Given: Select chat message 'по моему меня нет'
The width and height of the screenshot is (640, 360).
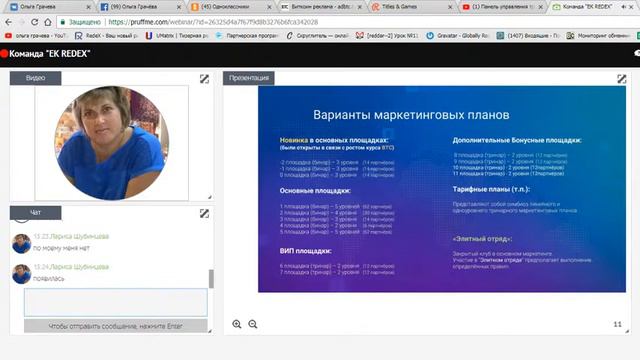Looking at the screenshot, I should coord(61,248).
